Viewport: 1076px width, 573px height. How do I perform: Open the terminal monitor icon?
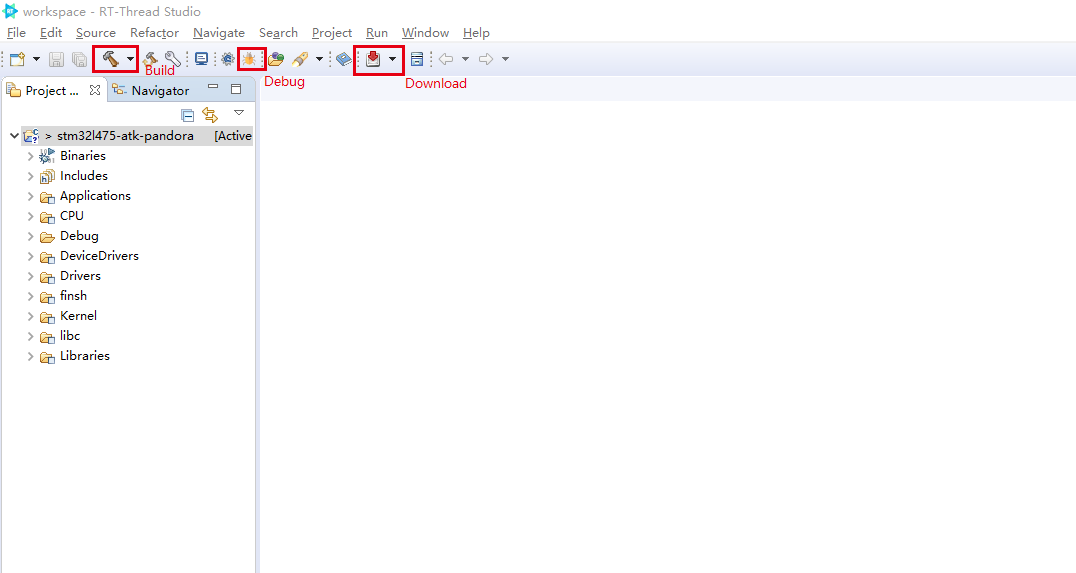[201, 59]
